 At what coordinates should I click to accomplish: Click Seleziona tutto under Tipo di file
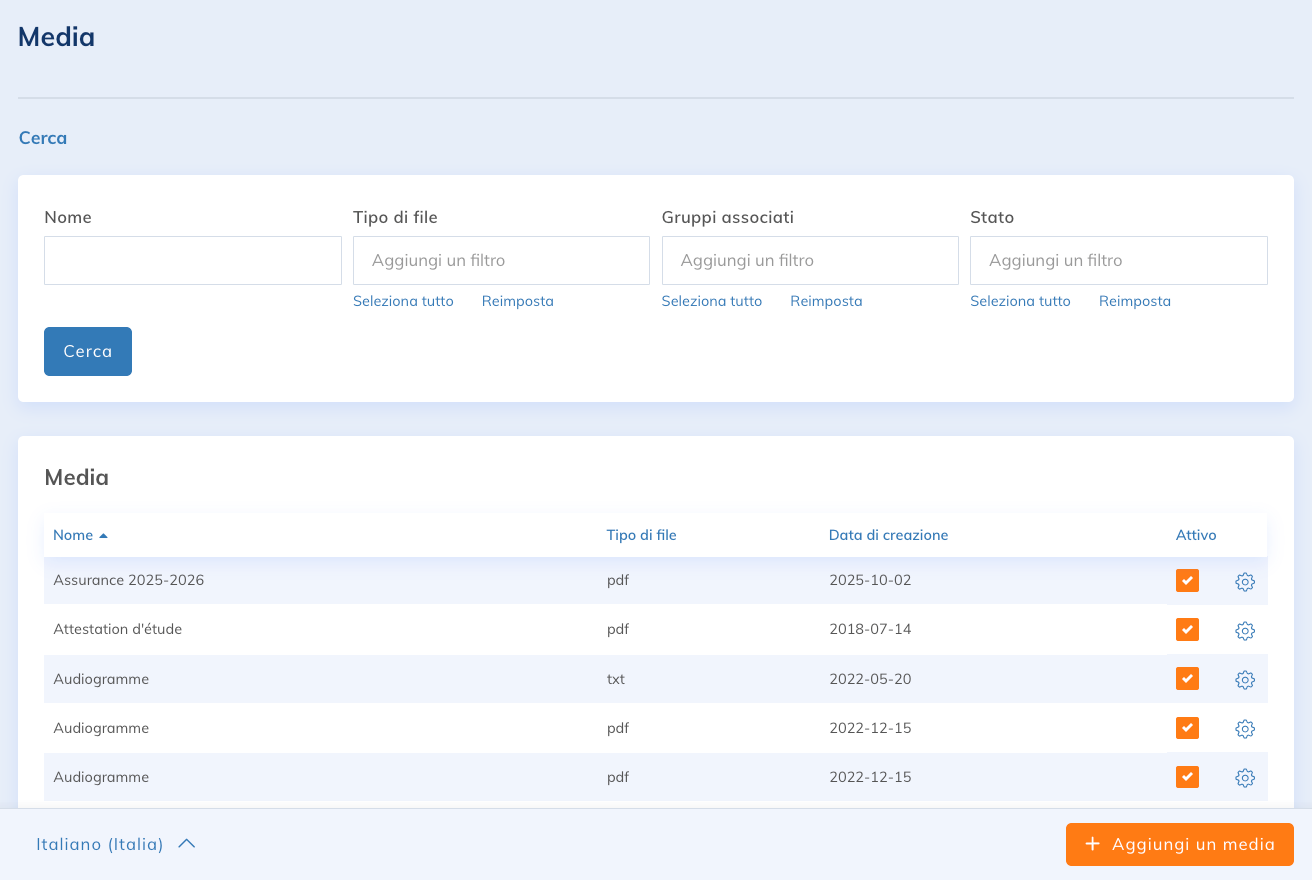click(403, 301)
